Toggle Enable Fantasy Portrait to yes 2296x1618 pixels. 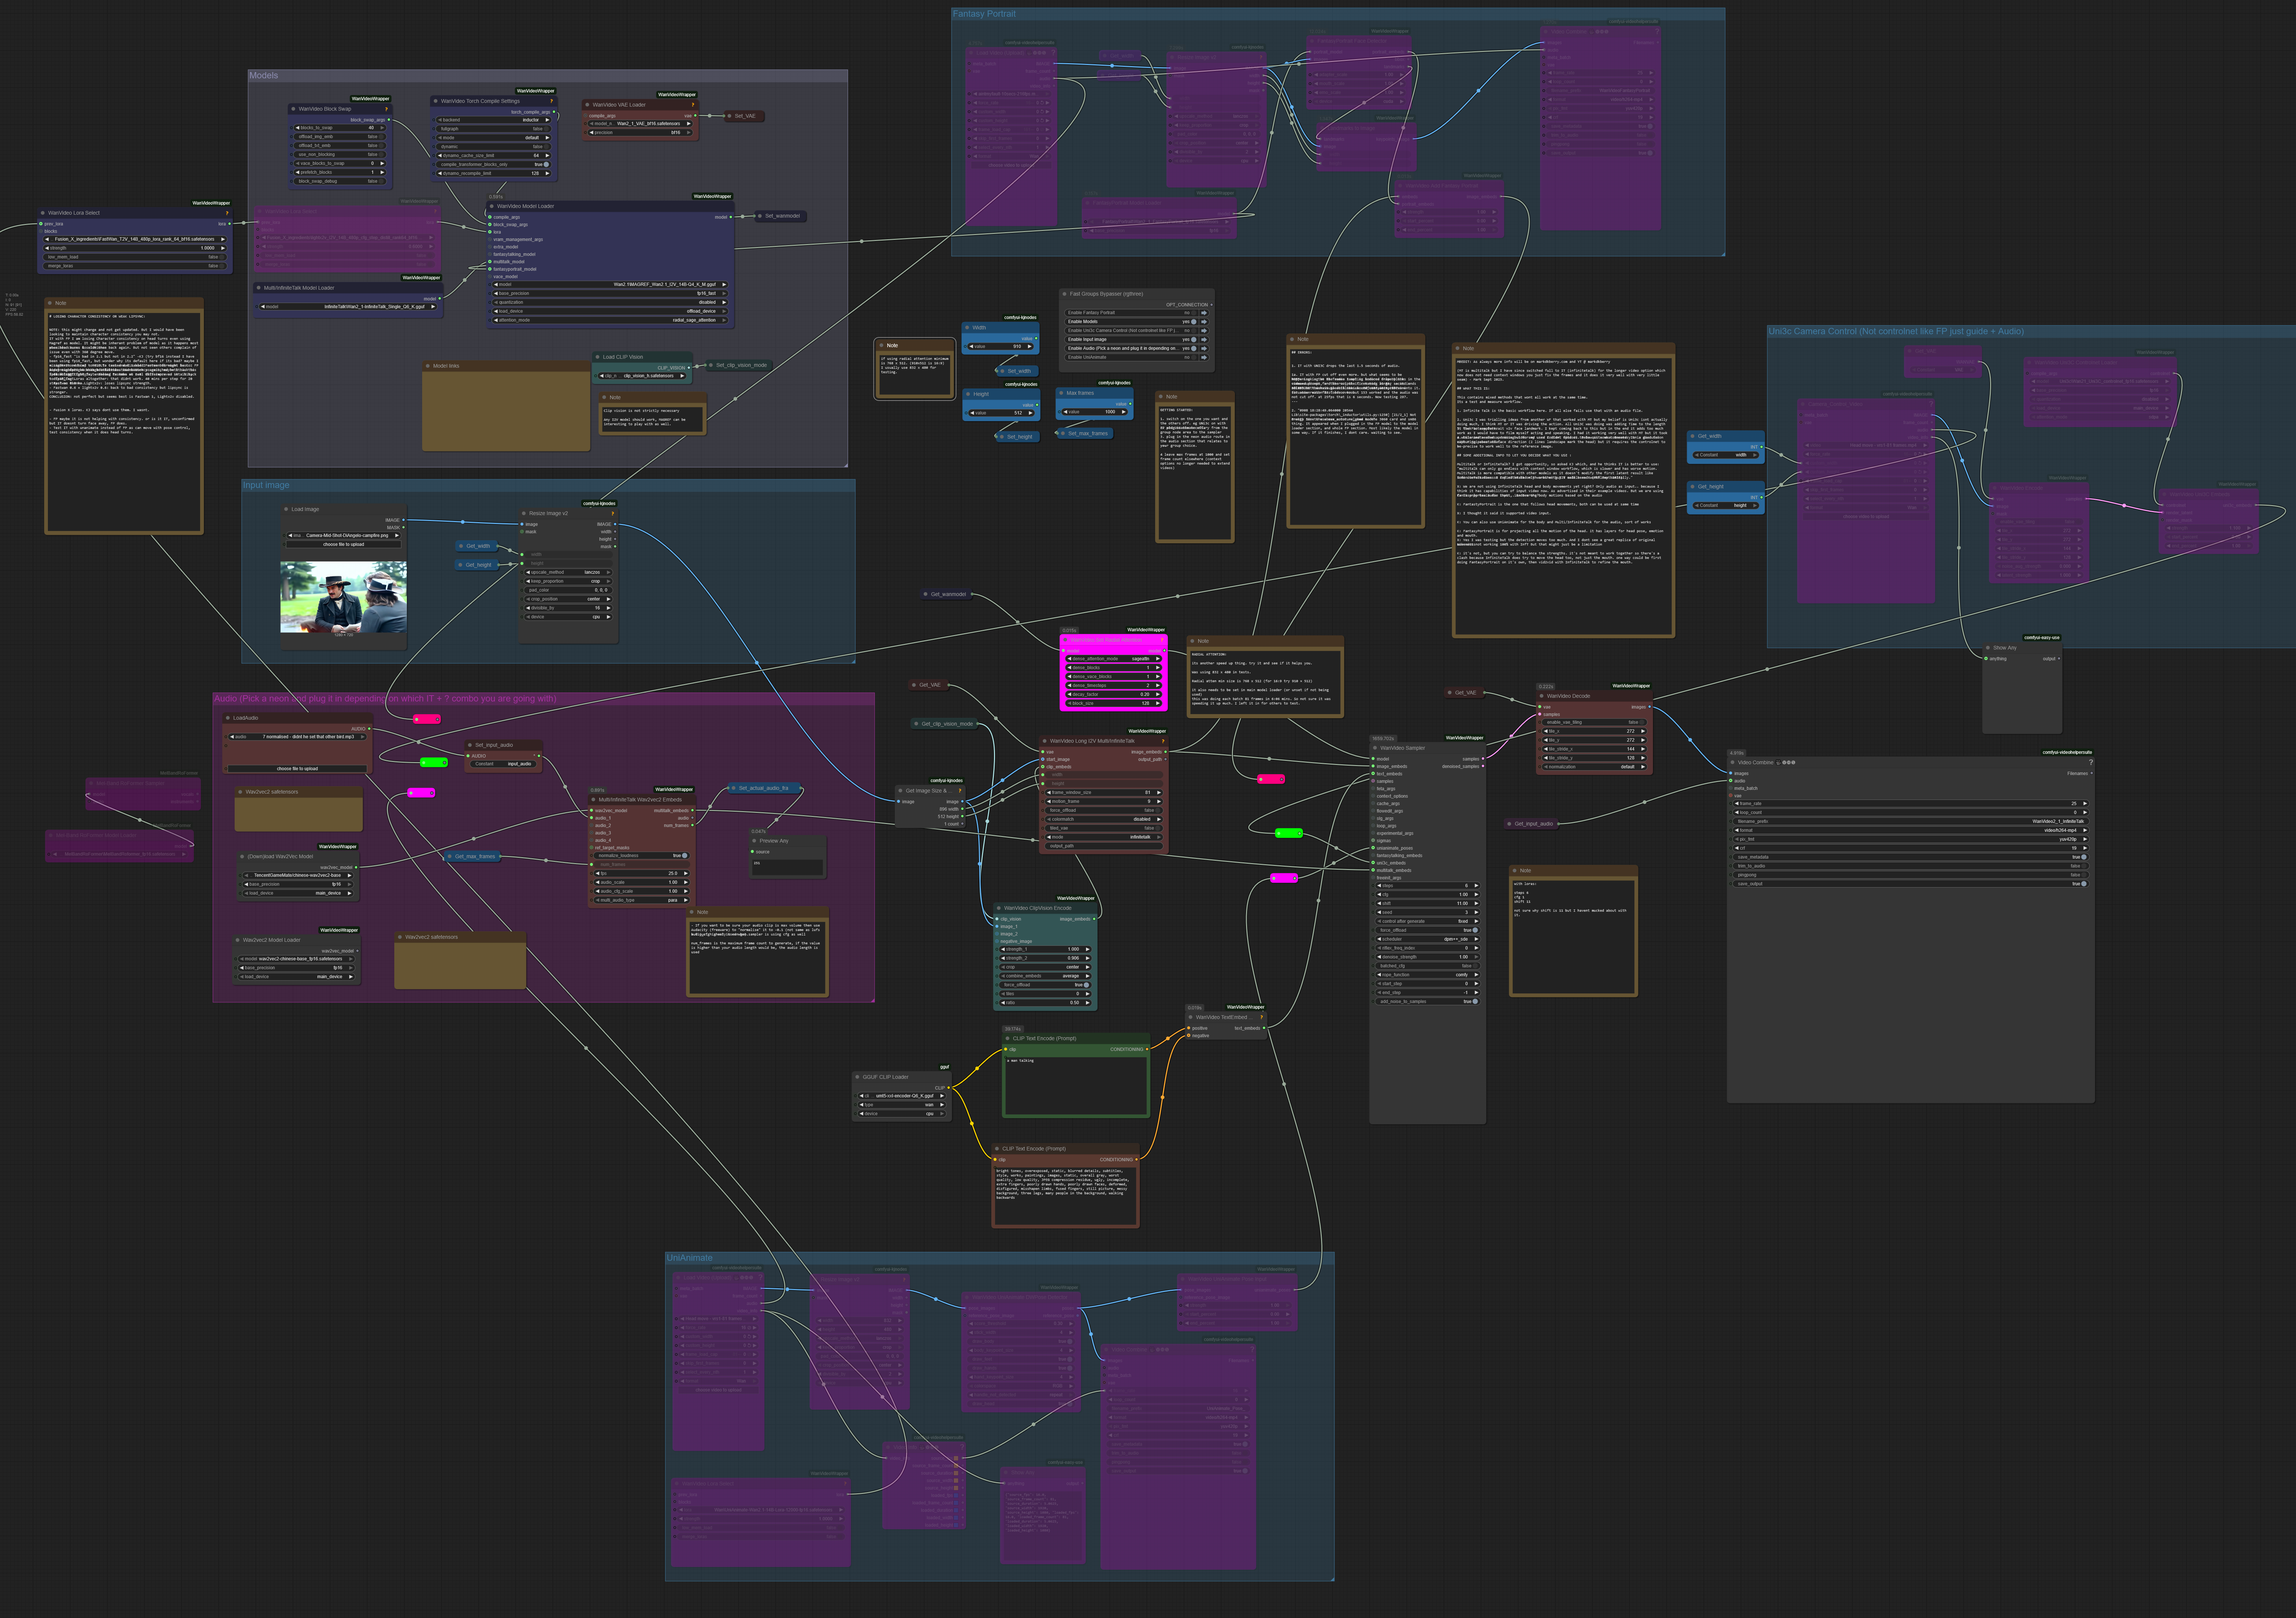point(1194,313)
